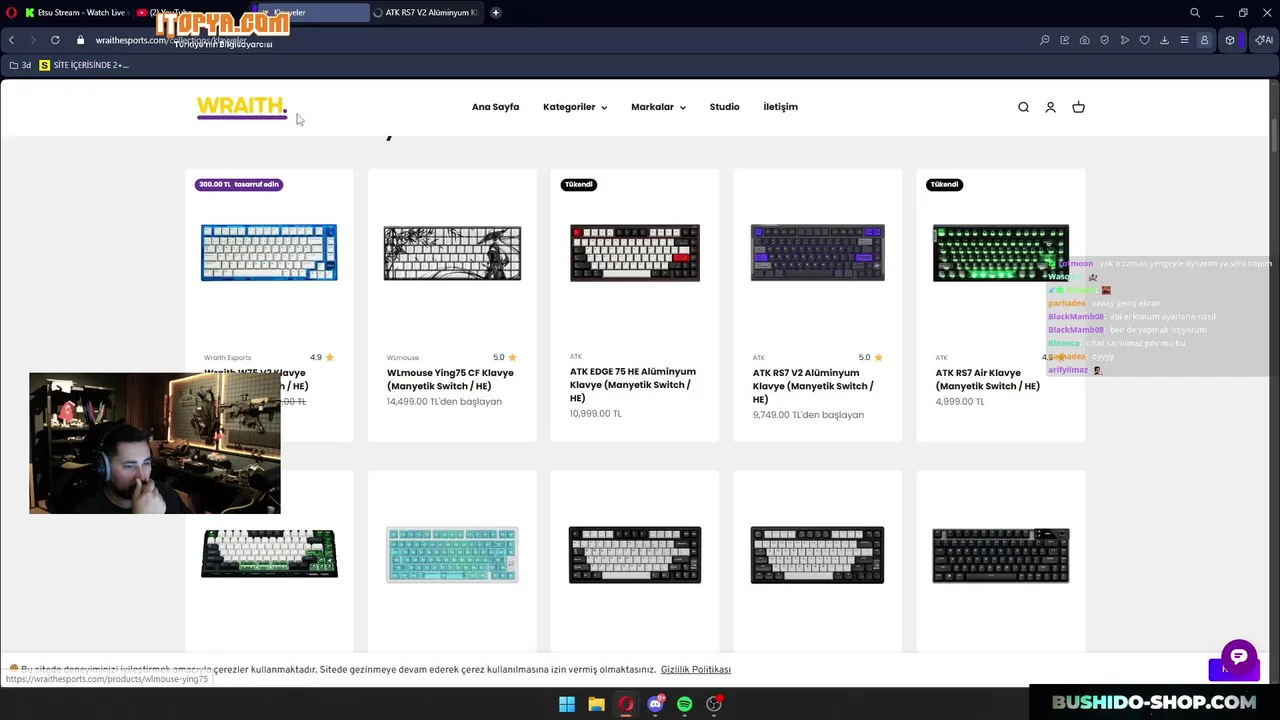The width and height of the screenshot is (1280, 720).
Task: Click the '10,999.00 TL' price
Action: click(x=595, y=414)
